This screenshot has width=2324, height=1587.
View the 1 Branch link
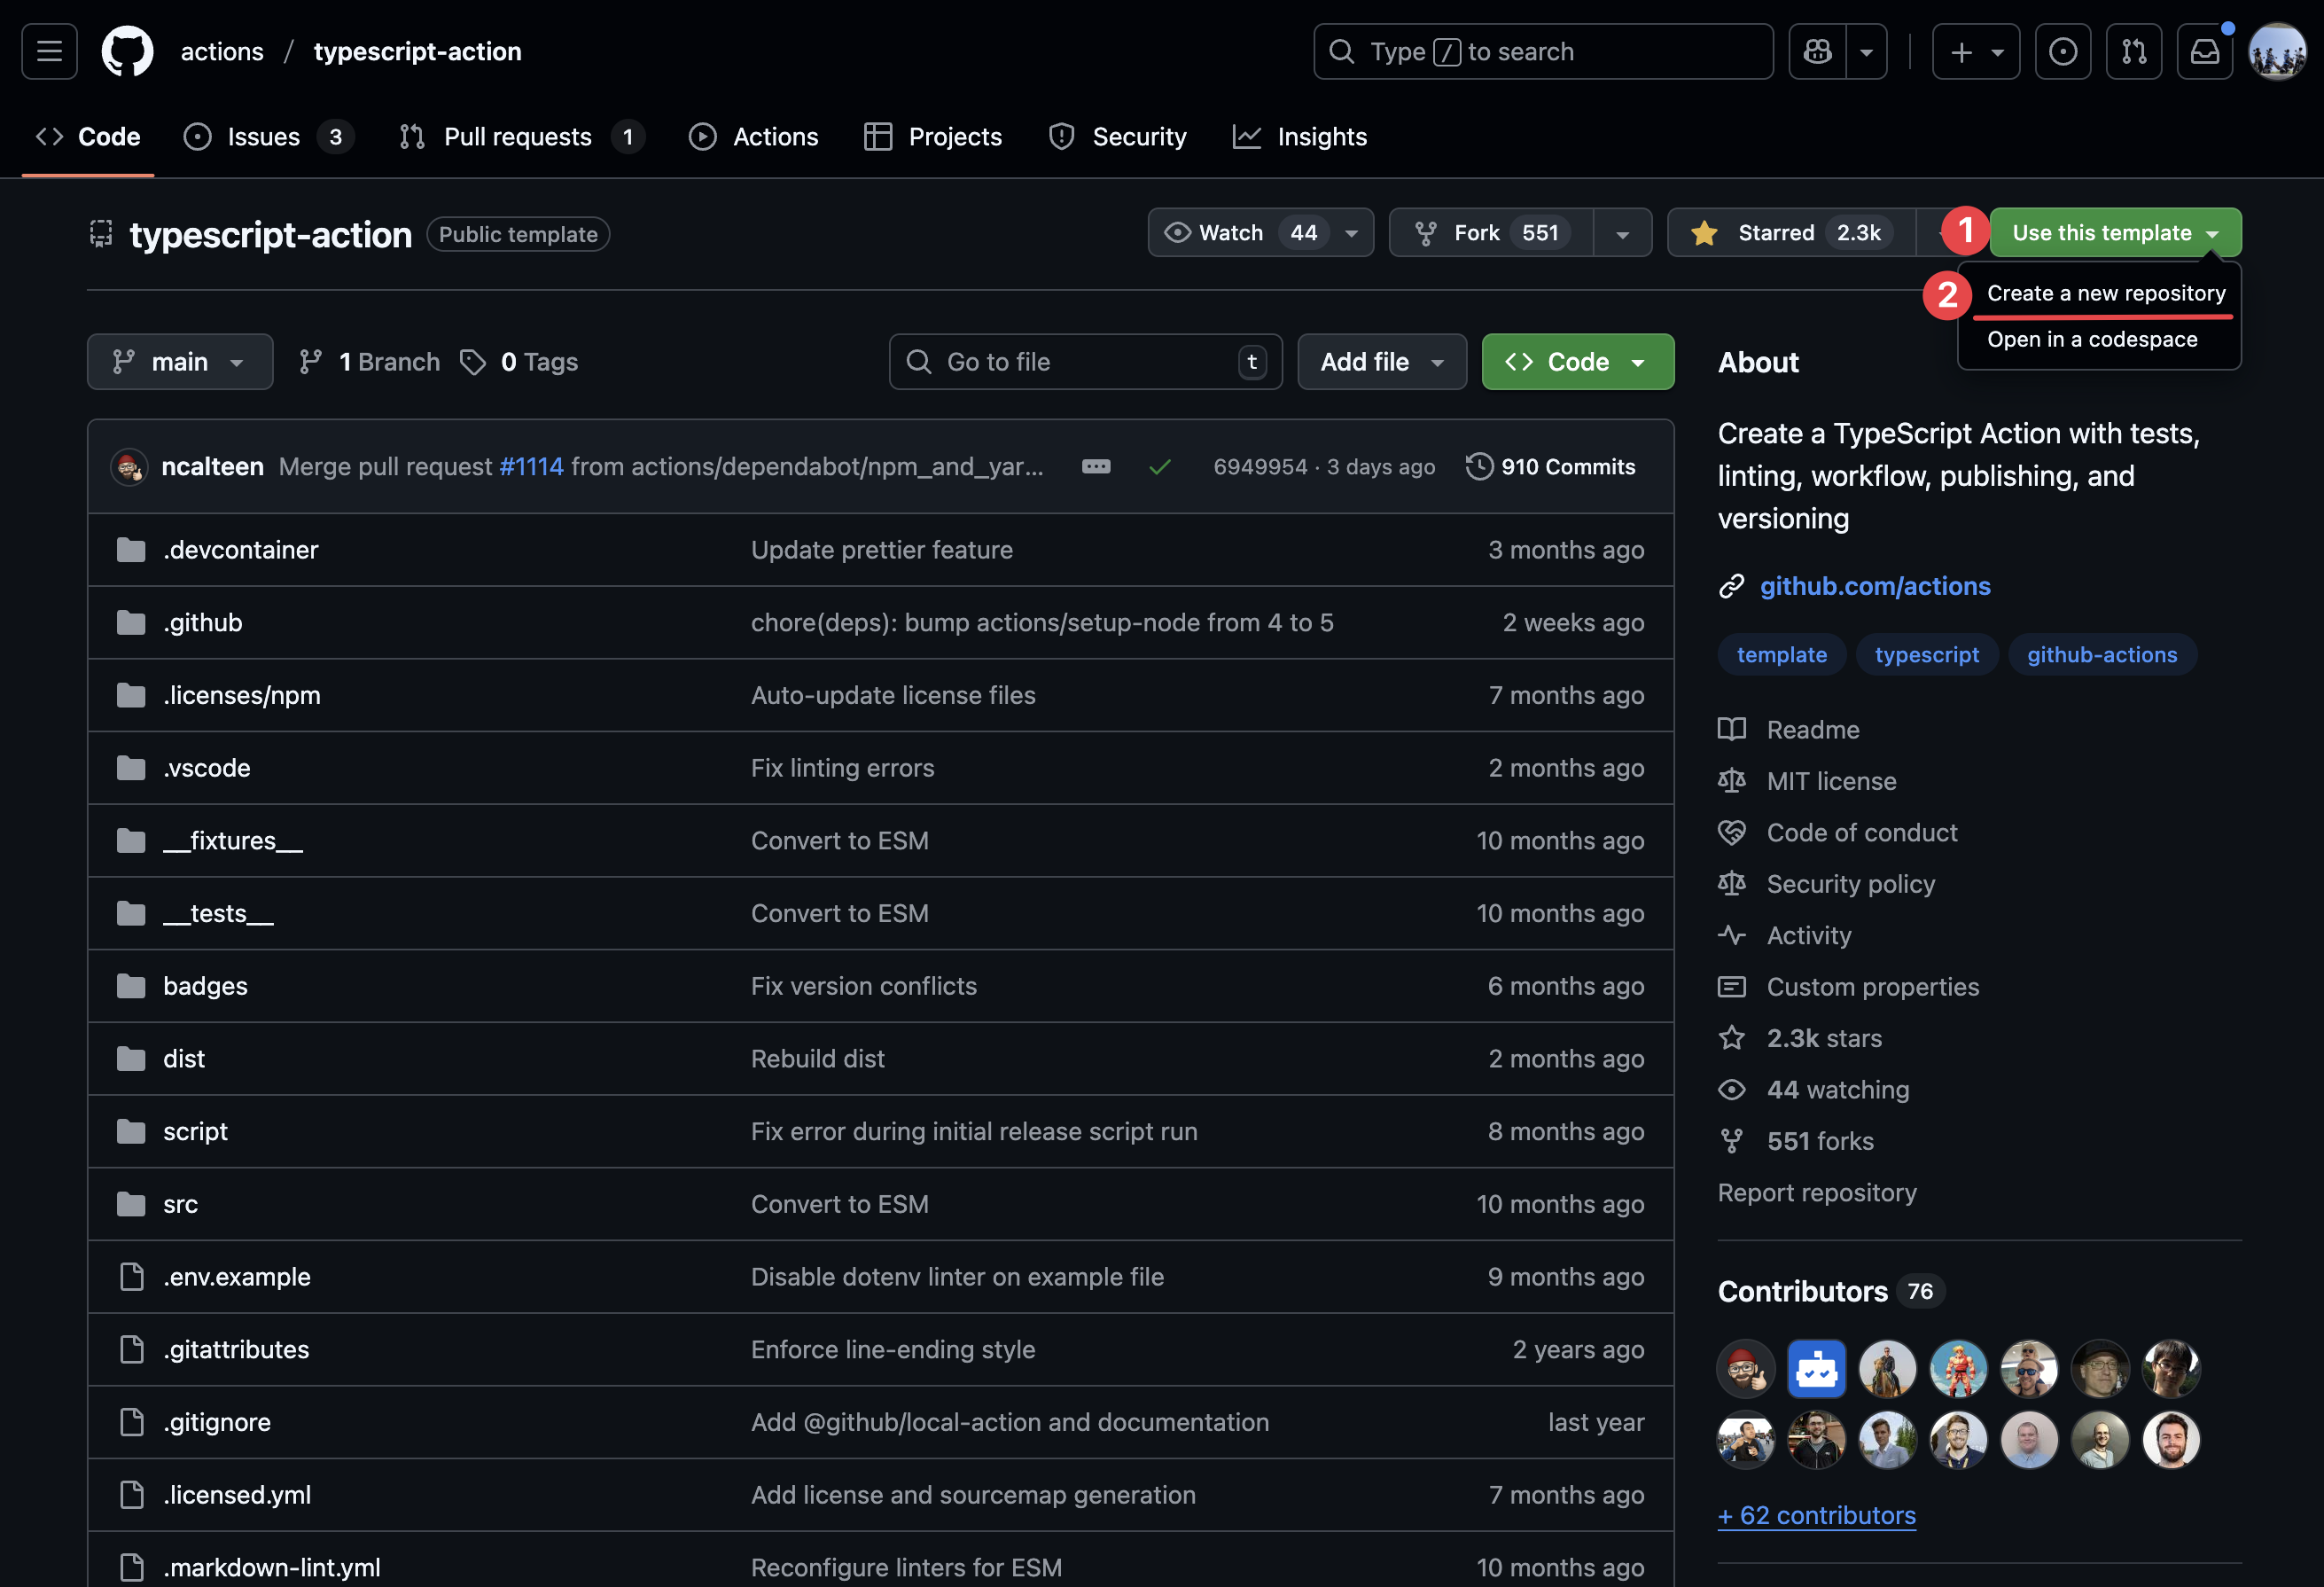[x=370, y=362]
